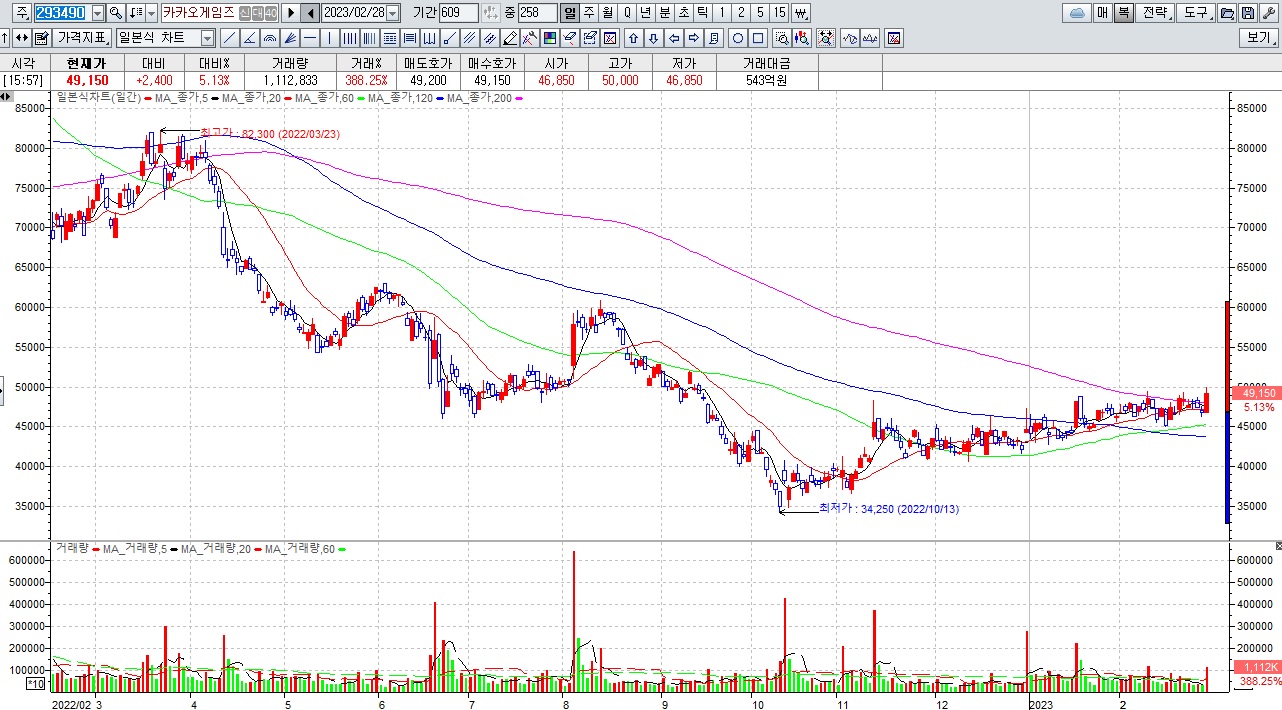
Task: Open the sort order dropdown arrow
Action: [152, 13]
